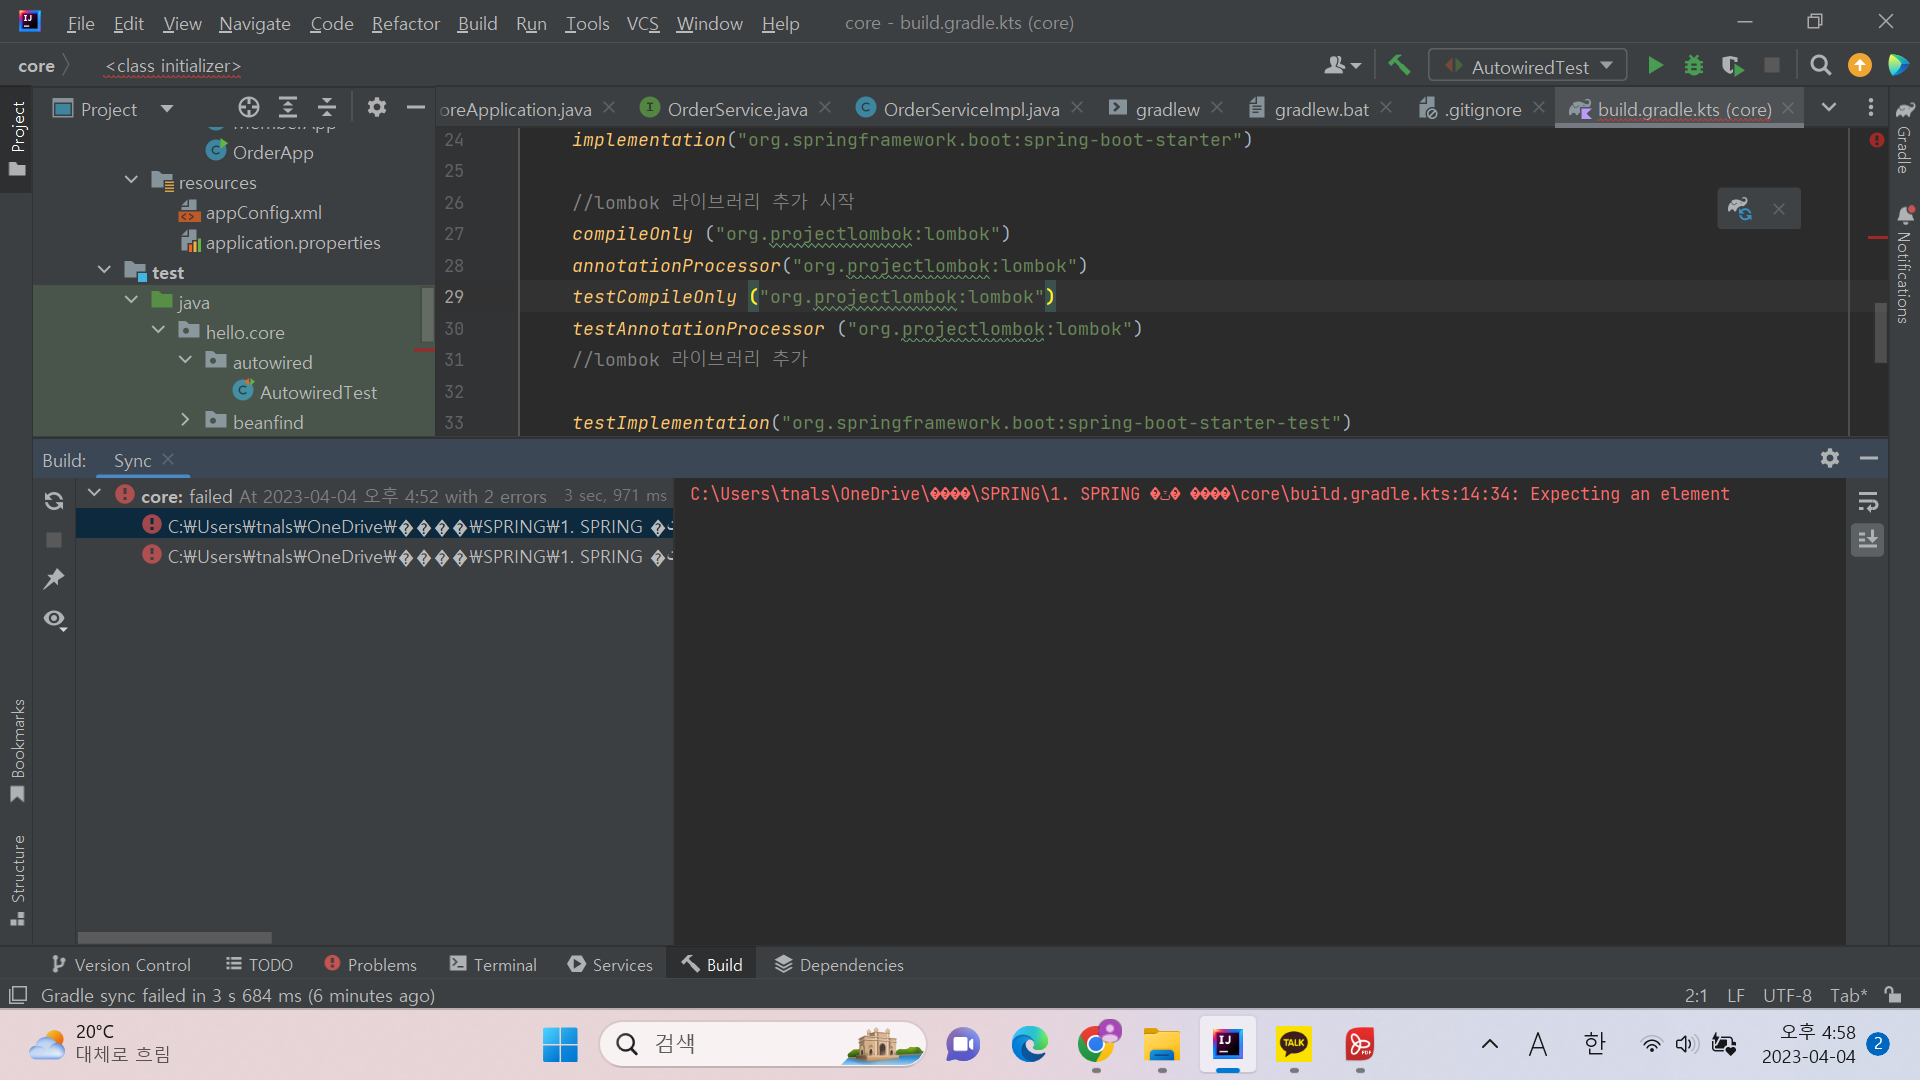Viewport: 1920px width, 1080px height.
Task: Open the Problems tool window
Action: 371,964
